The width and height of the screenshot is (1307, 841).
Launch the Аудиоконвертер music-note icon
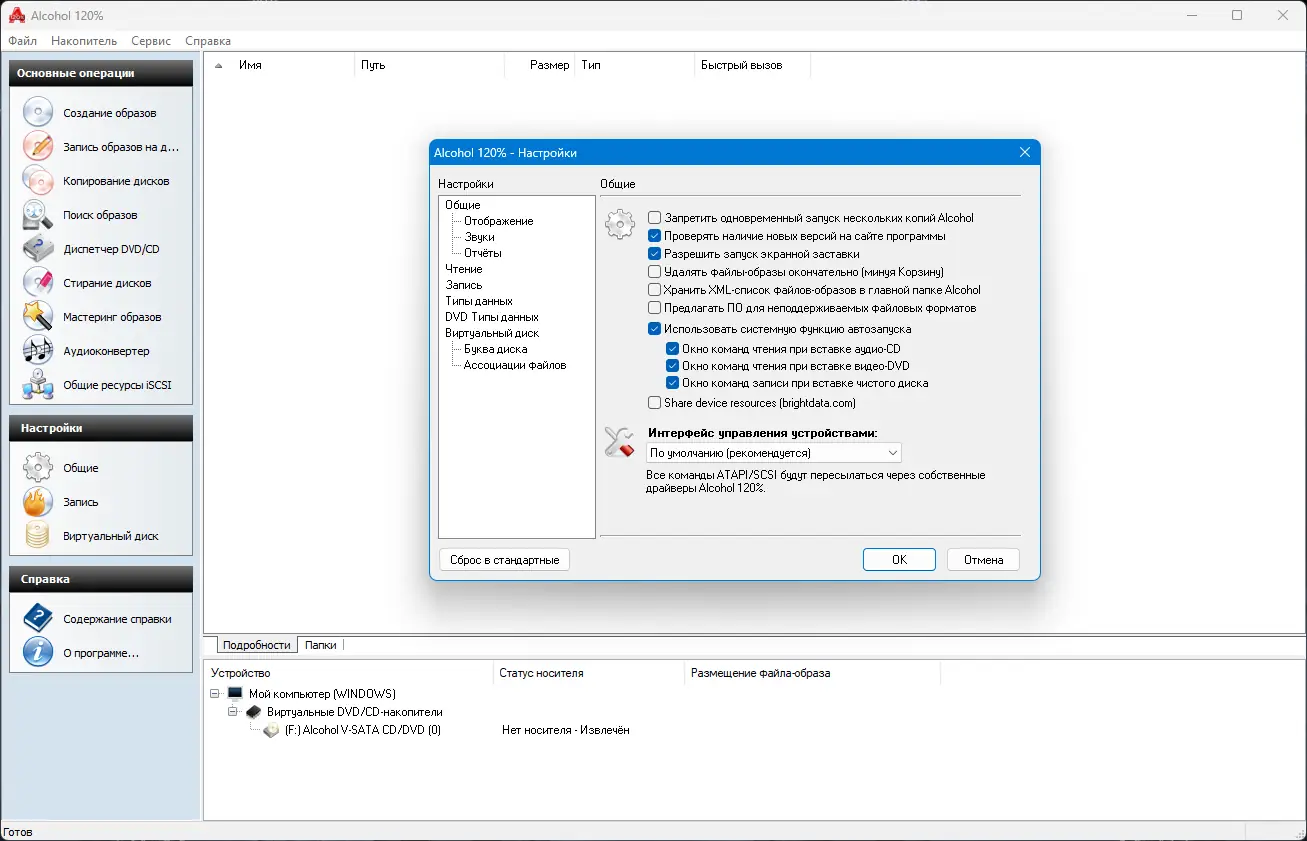point(38,350)
